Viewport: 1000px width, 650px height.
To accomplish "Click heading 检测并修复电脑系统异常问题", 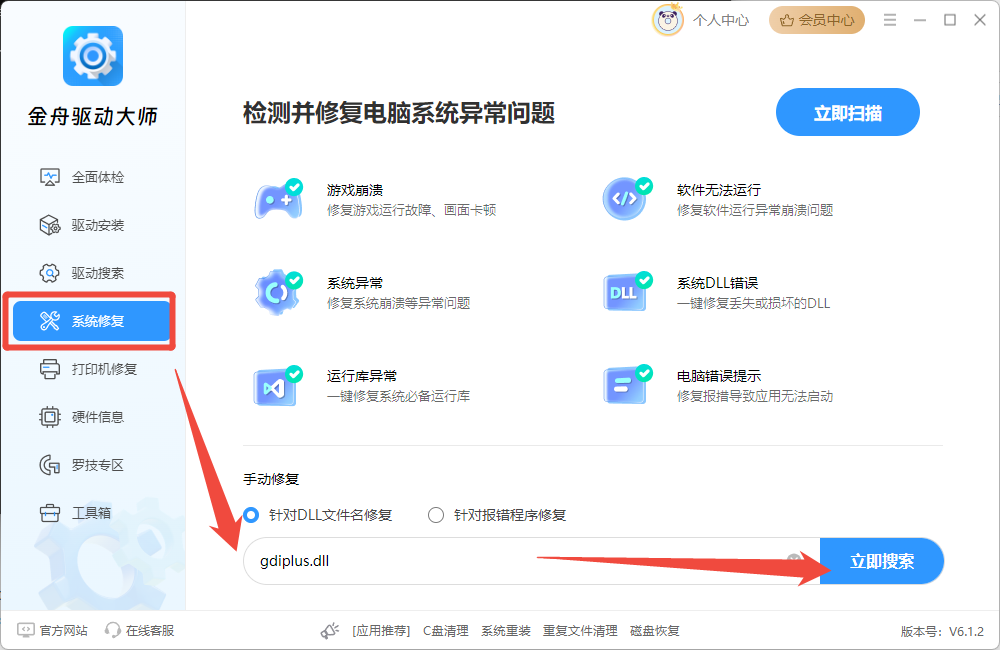I will pos(399,113).
